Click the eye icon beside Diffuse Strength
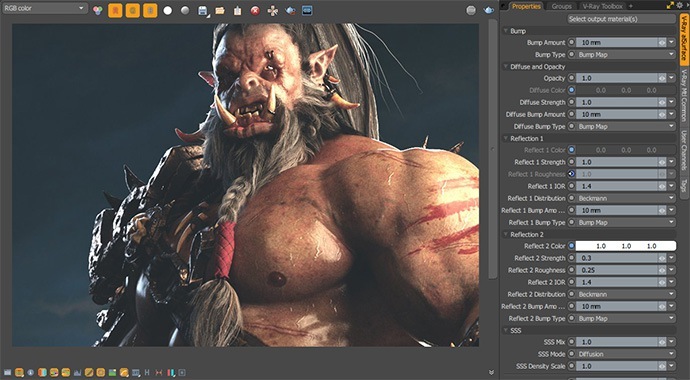The width and height of the screenshot is (690, 380). 662,102
